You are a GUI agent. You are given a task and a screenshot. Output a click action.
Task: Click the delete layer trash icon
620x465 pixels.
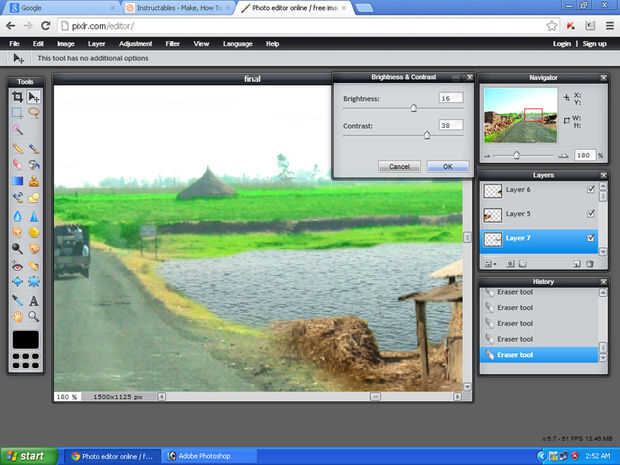(590, 264)
